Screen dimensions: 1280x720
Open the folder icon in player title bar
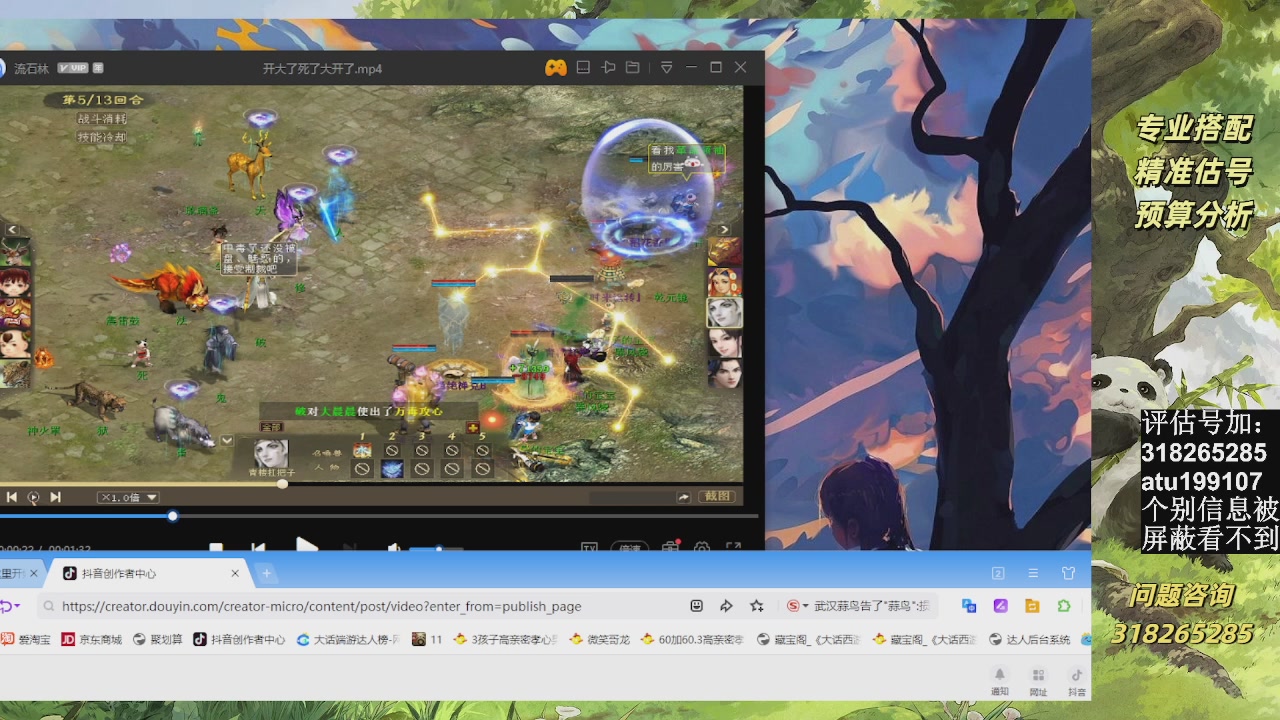coord(632,67)
